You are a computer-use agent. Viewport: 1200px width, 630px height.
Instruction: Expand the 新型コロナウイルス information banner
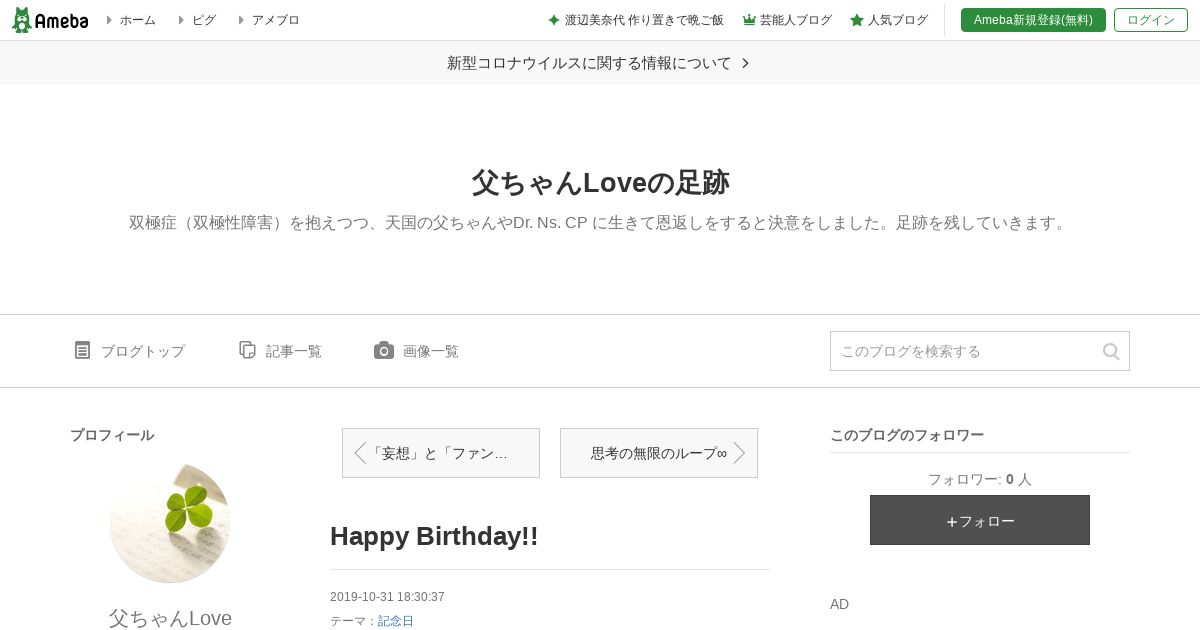coord(600,63)
